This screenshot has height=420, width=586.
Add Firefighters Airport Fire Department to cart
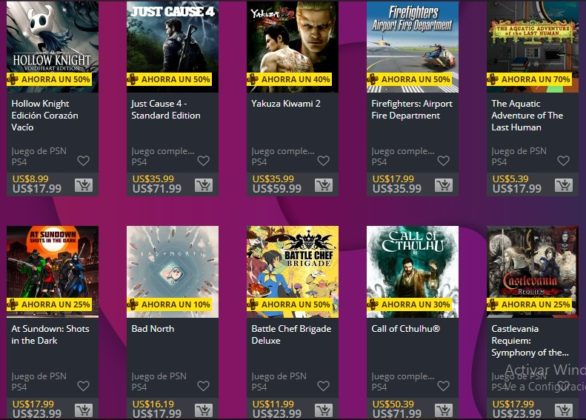click(x=444, y=185)
